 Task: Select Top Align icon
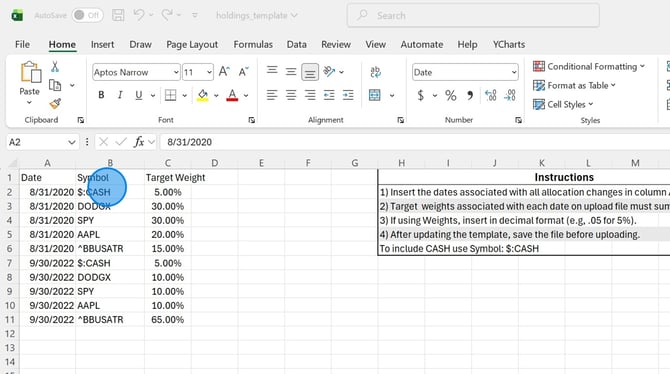pos(272,71)
